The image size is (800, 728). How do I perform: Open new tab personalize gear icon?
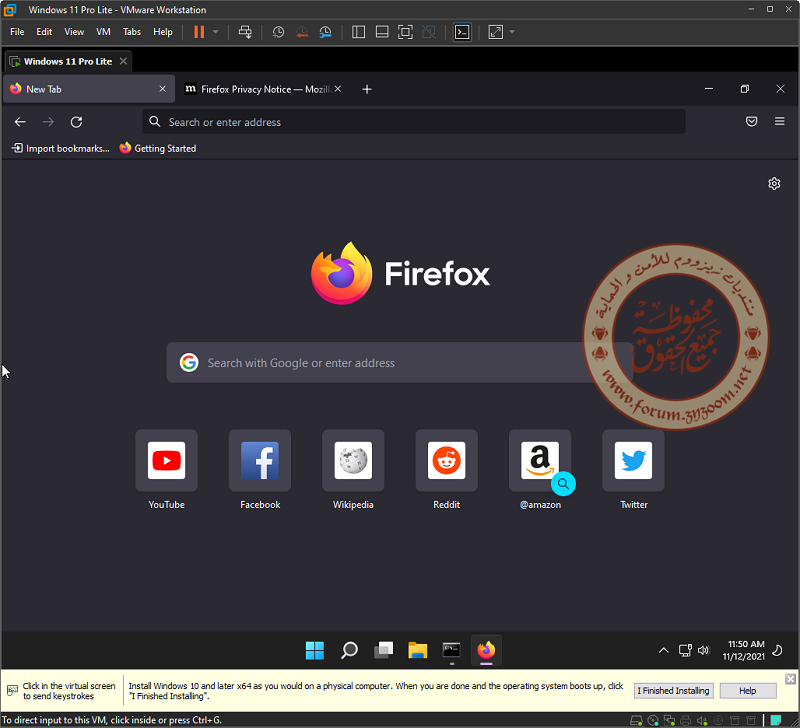[x=774, y=184]
